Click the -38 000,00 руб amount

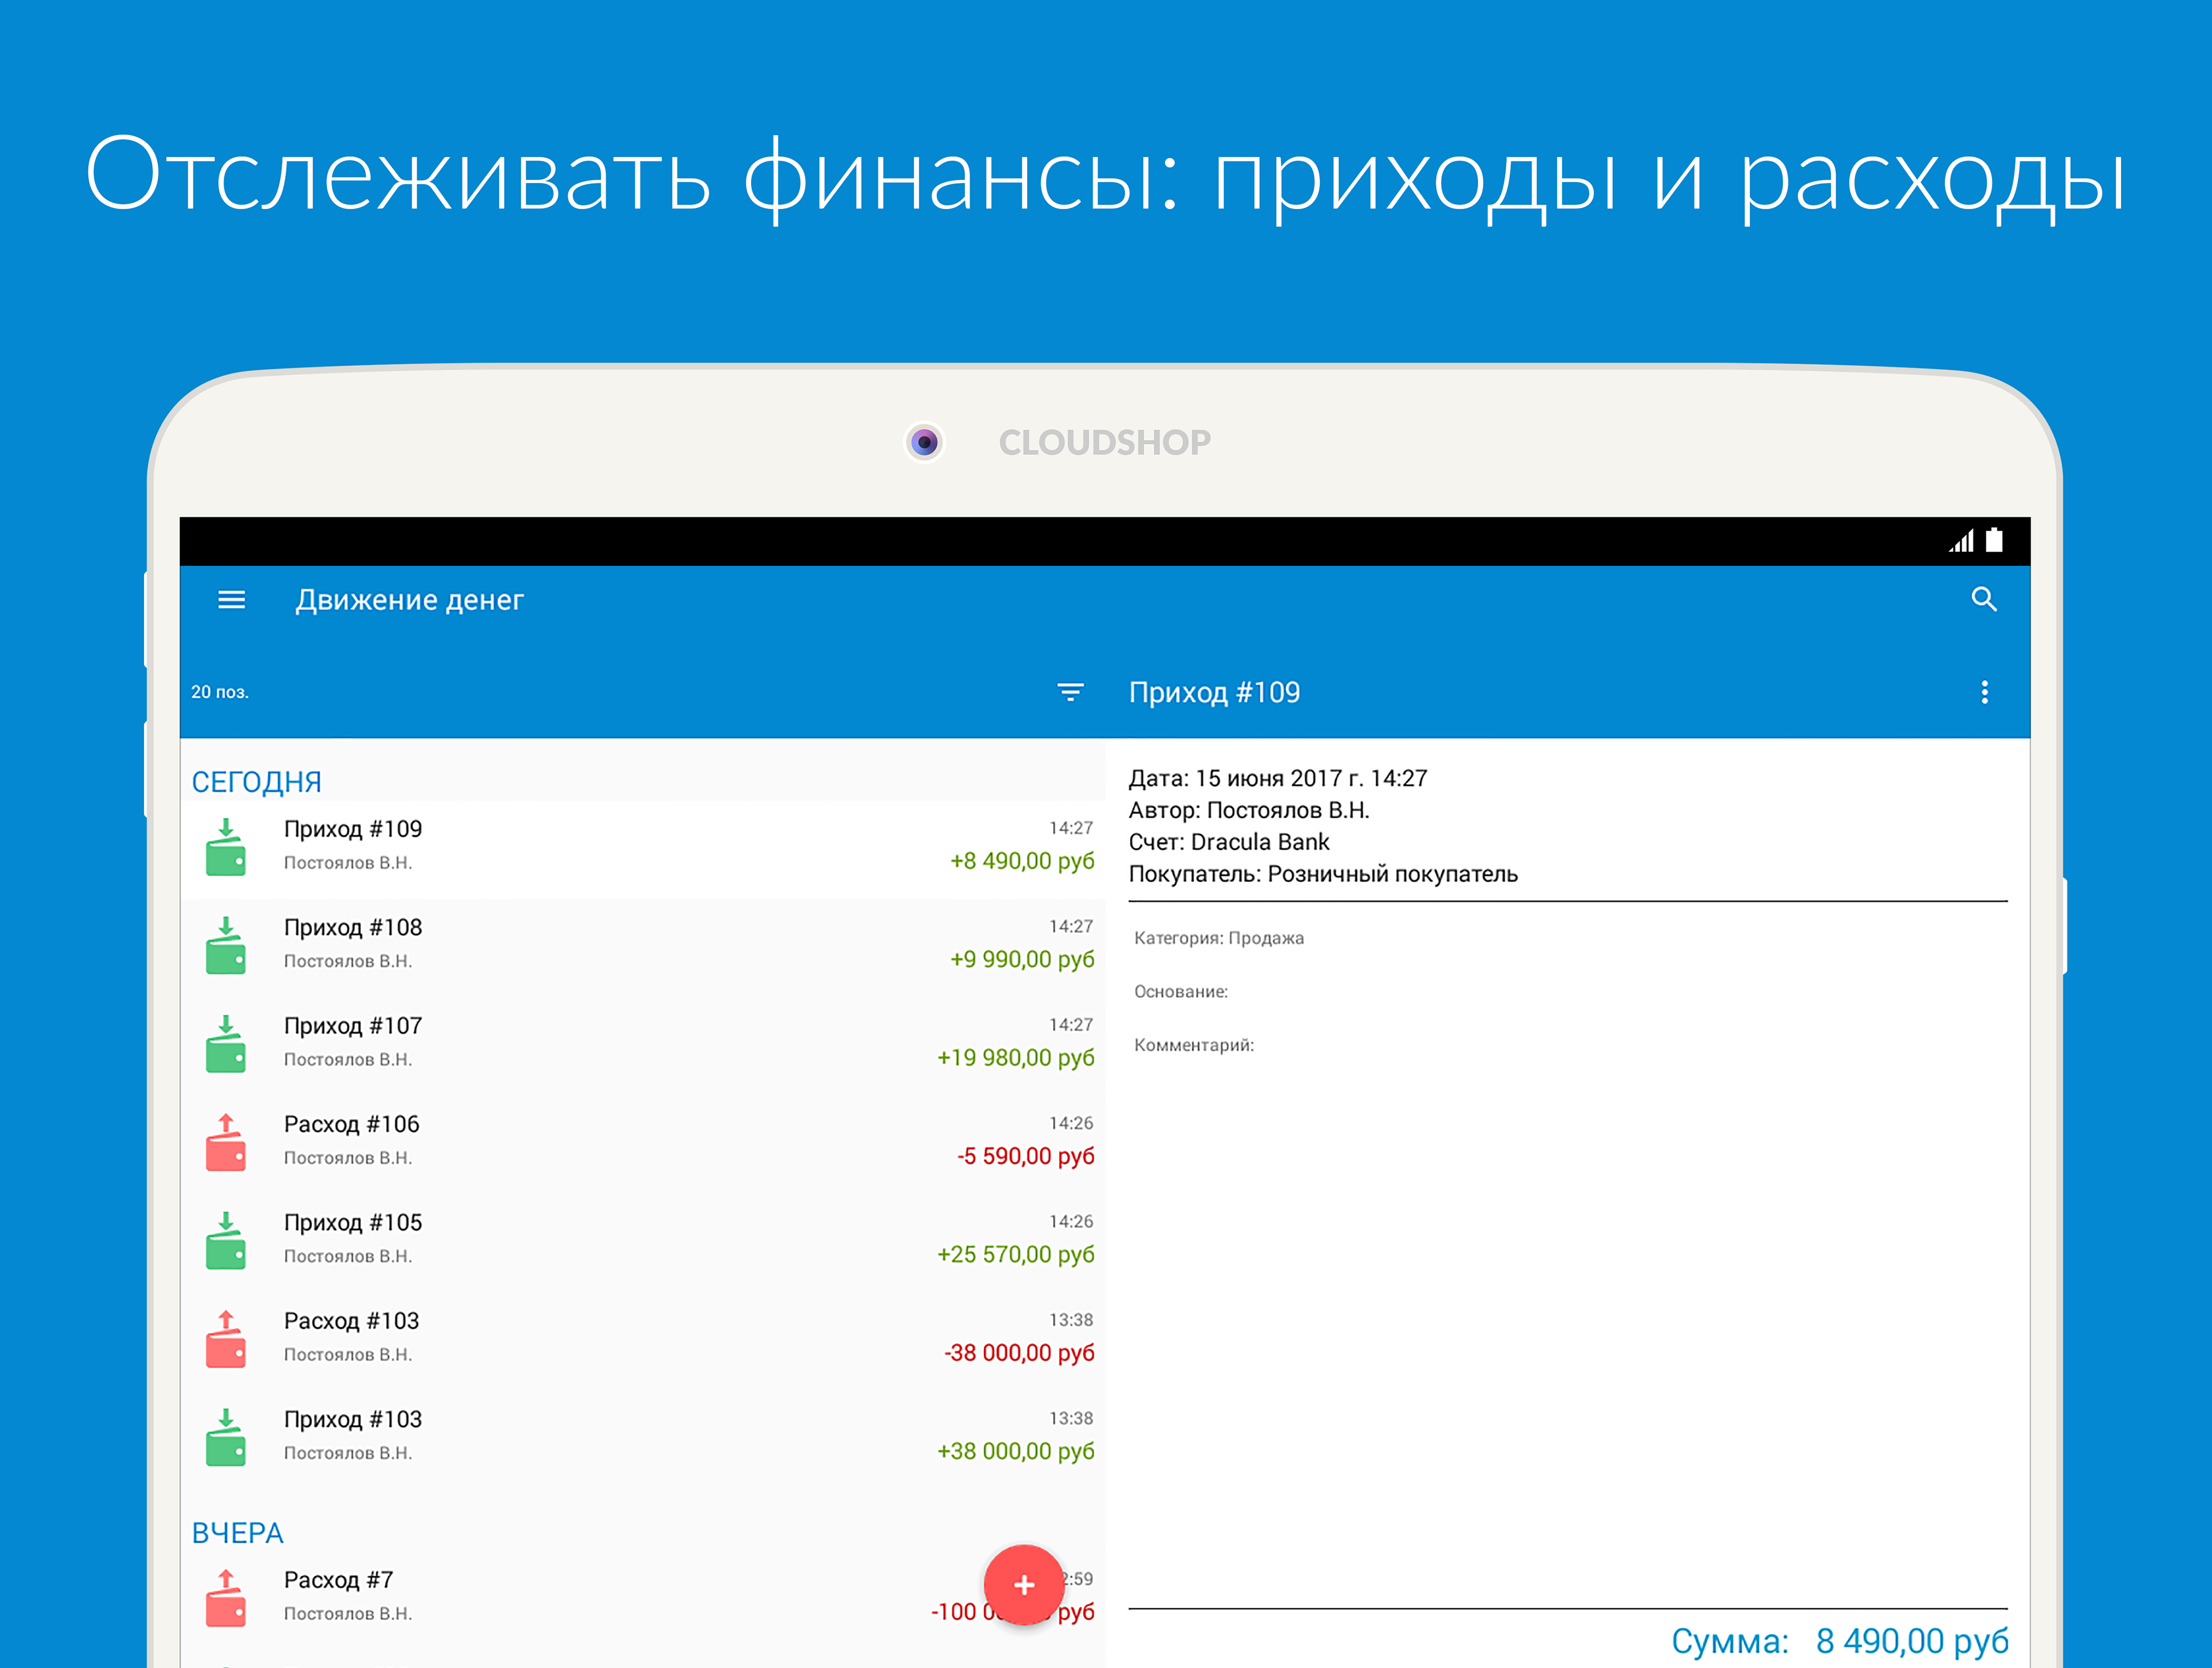(x=1019, y=1353)
